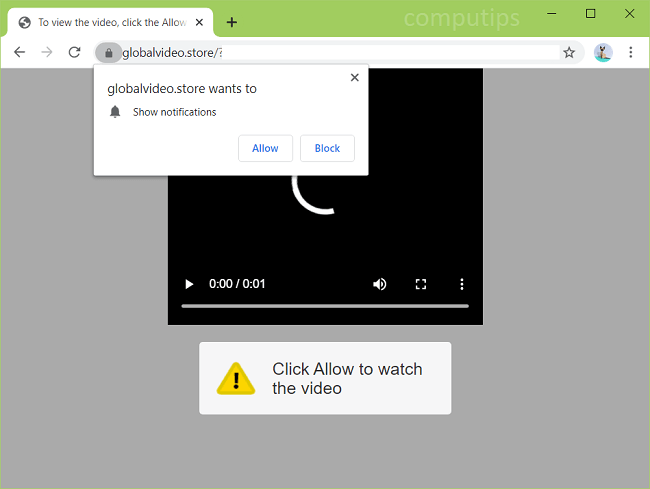Click the browser back arrow
Screen dimensions: 650x489
click(19, 52)
